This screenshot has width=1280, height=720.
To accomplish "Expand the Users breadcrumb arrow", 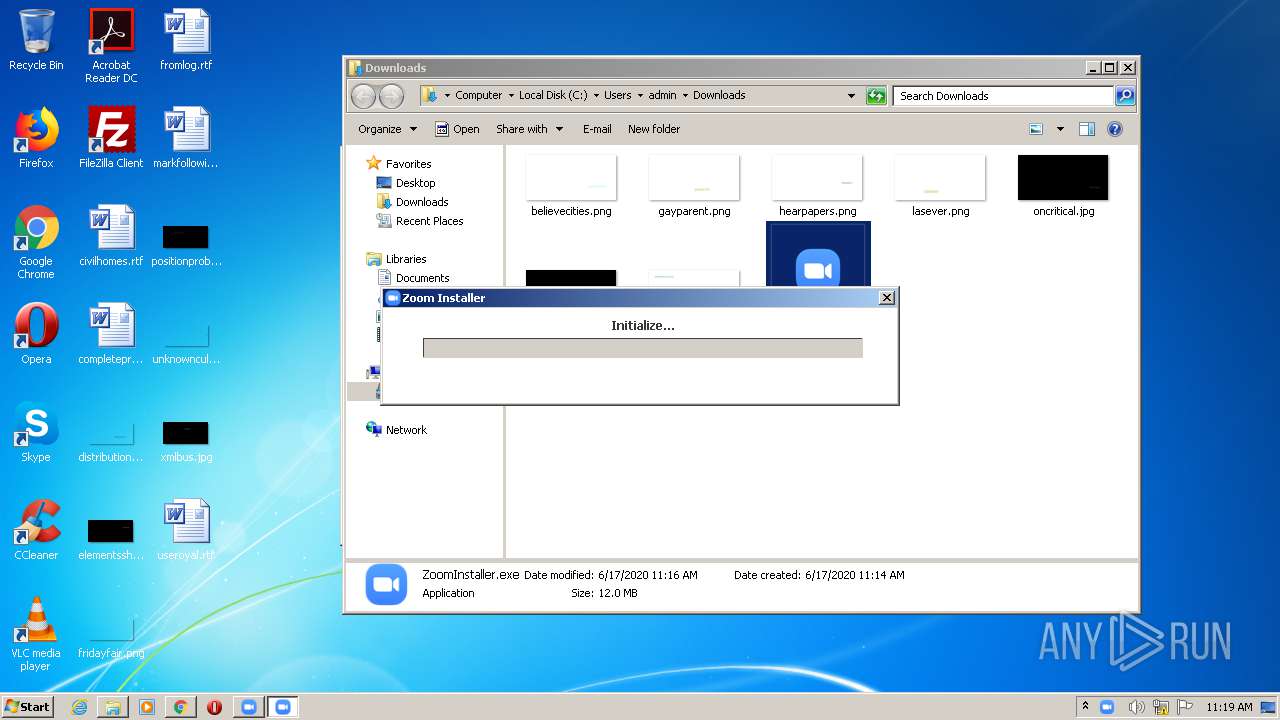I will (639, 96).
